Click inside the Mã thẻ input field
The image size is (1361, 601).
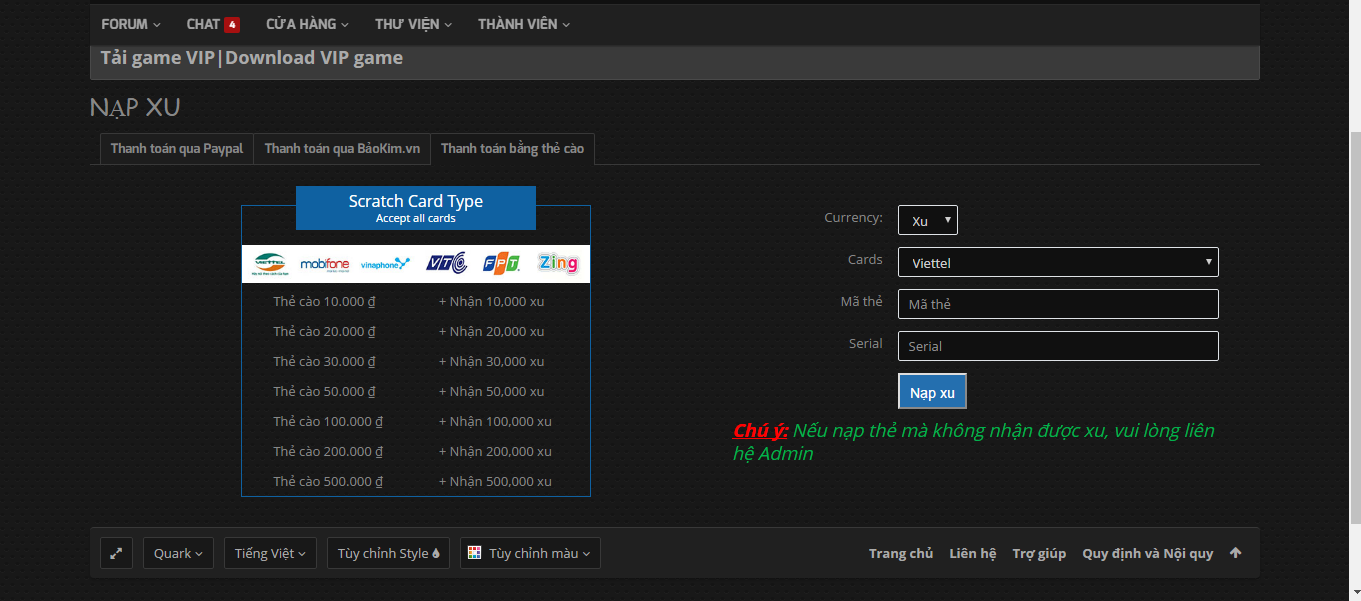1057,303
